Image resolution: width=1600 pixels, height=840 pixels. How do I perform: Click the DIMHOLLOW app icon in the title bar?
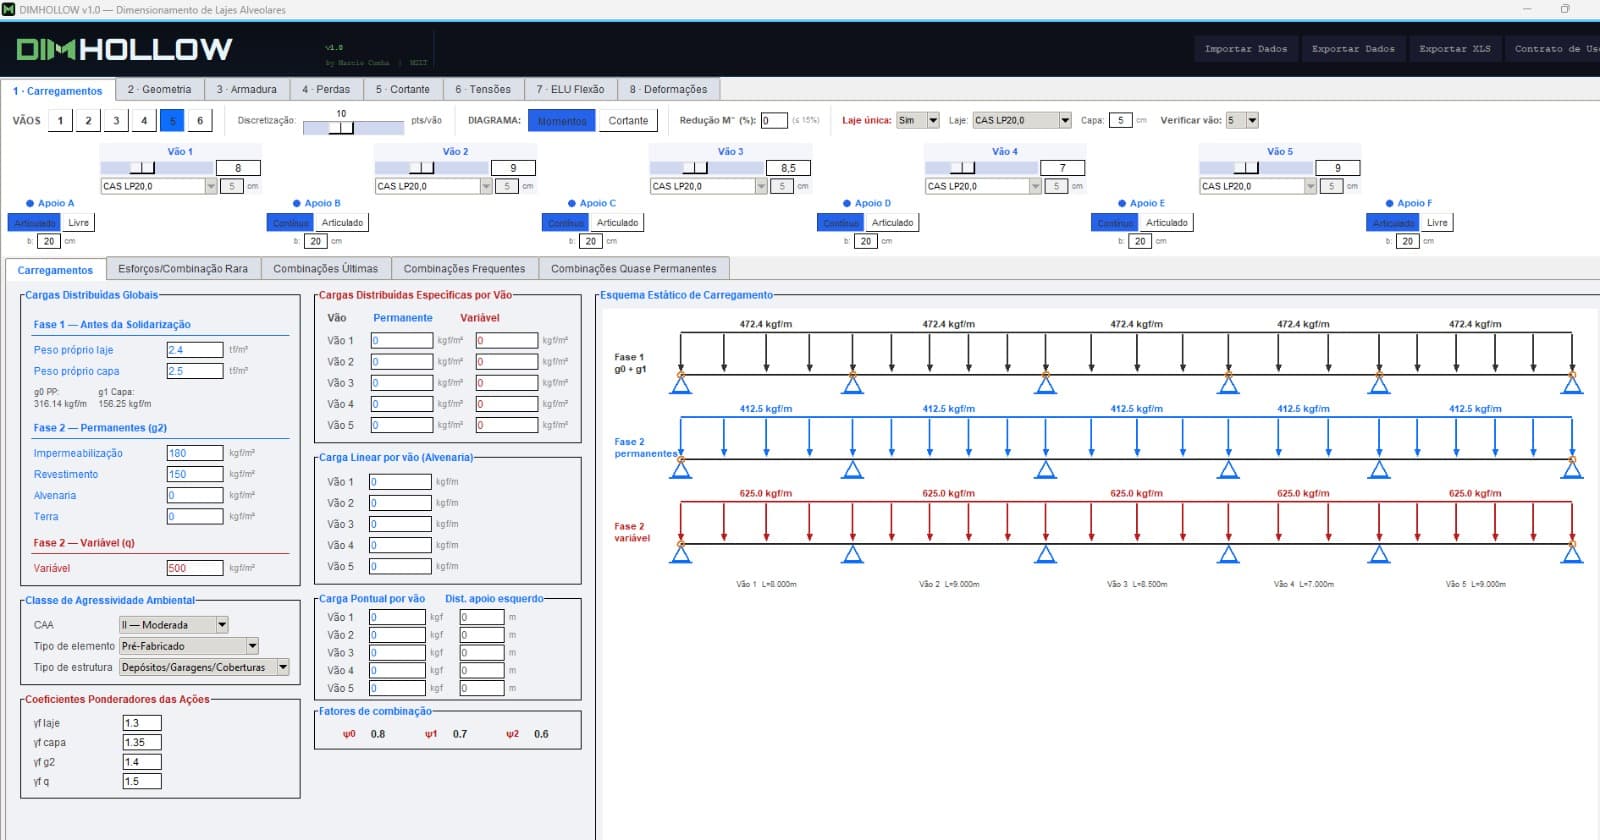(x=9, y=9)
